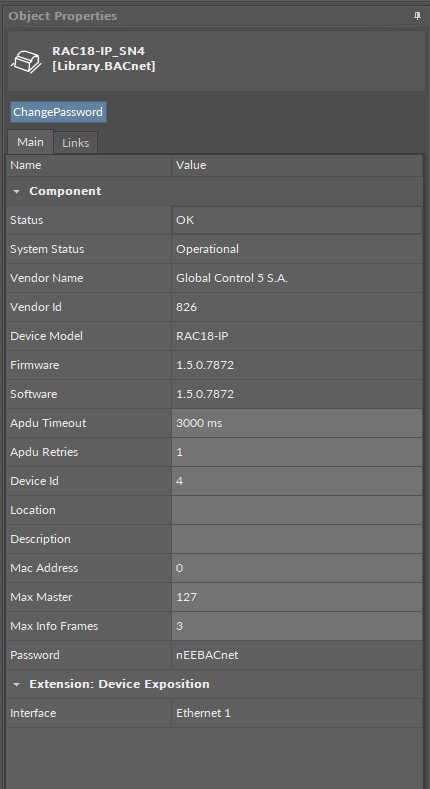The image size is (430, 789).
Task: Collapse Extension: Device Exposition section
Action: [17, 685]
